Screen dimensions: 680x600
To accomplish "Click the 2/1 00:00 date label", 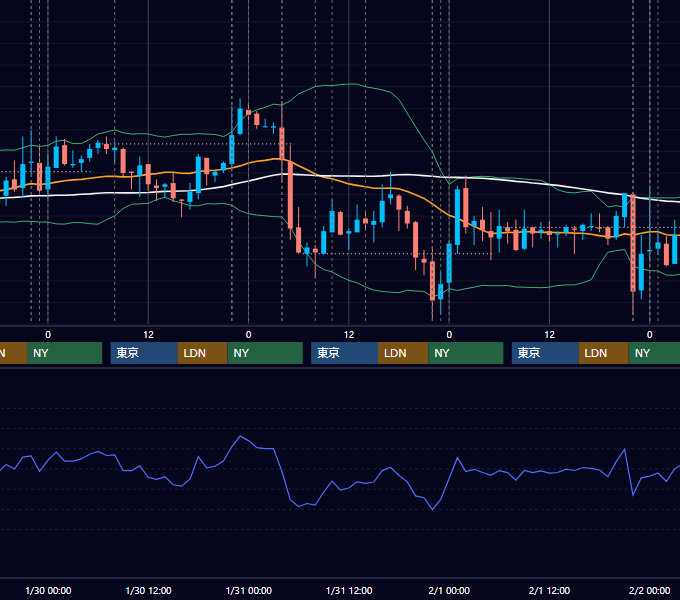I will [449, 590].
